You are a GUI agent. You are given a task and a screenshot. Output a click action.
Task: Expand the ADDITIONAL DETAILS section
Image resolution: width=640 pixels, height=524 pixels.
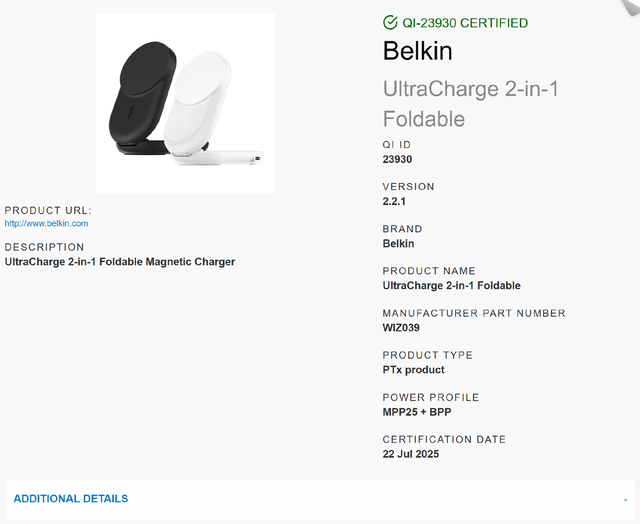(71, 498)
